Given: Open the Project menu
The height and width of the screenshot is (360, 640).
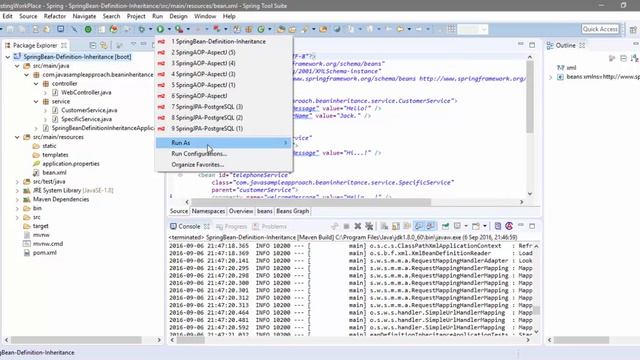Looking at the screenshot, I should tap(136, 16).
